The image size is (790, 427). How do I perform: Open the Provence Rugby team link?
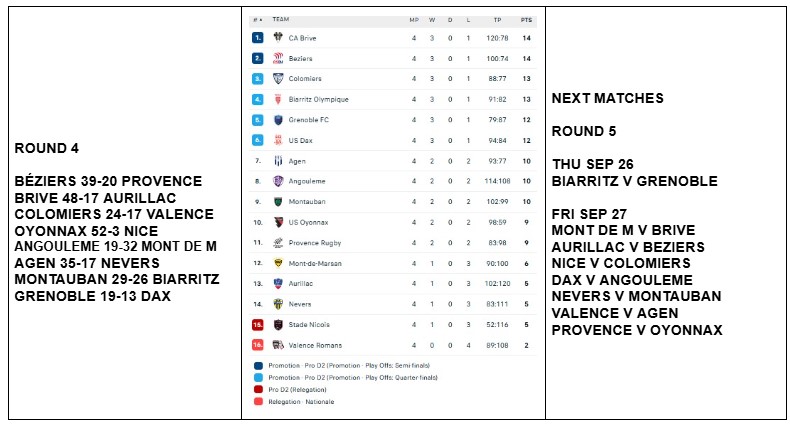click(x=309, y=242)
